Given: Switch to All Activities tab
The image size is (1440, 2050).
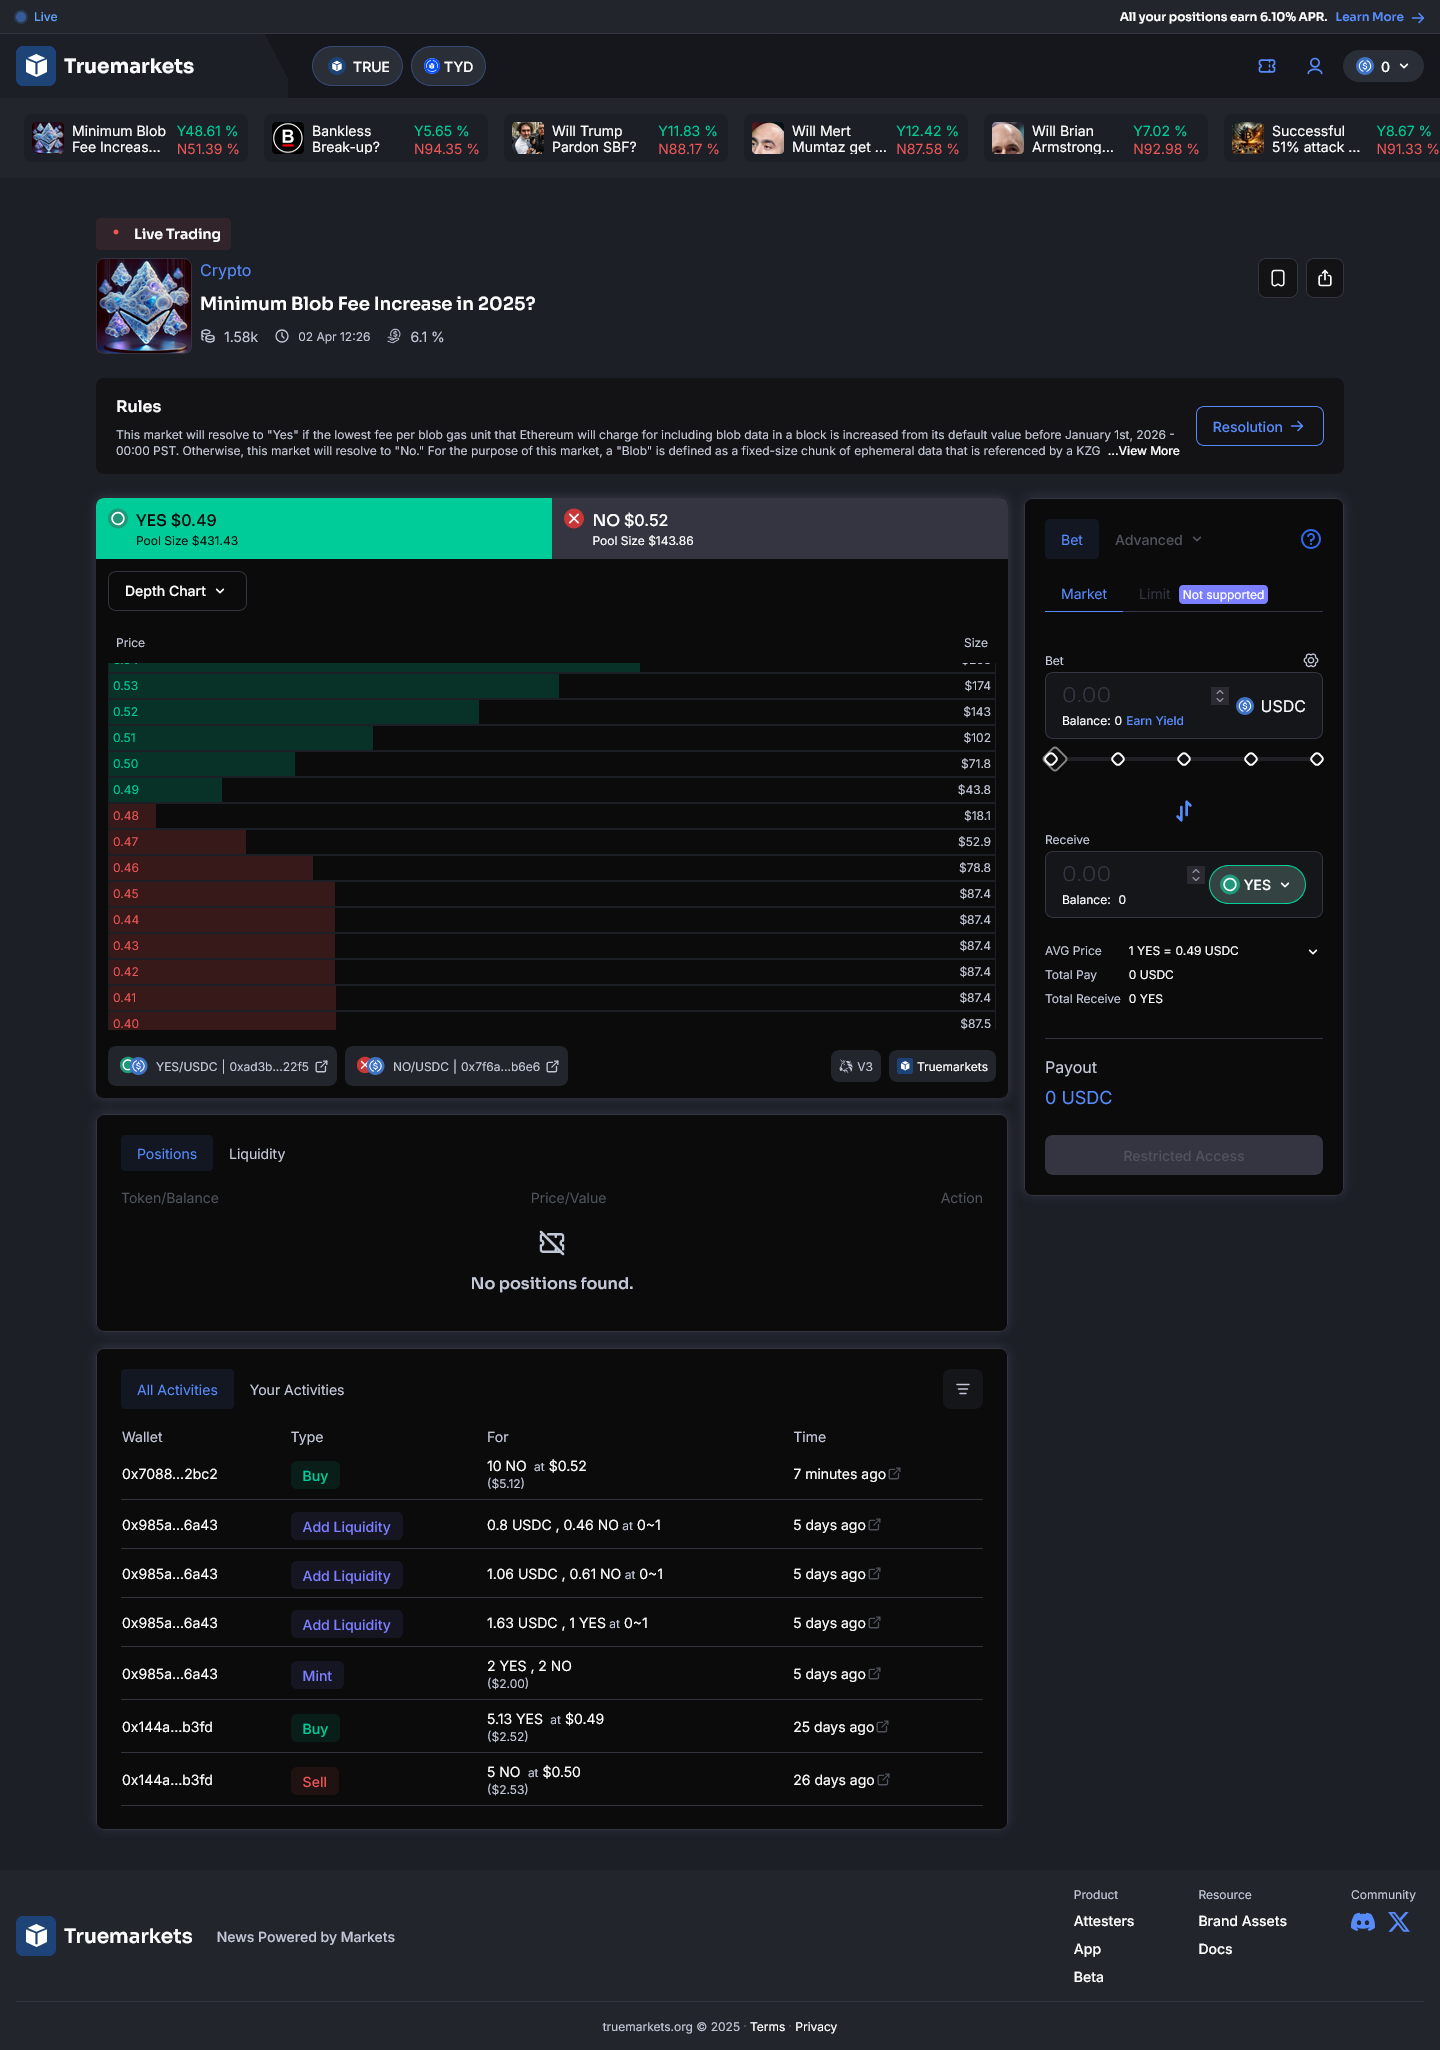Looking at the screenshot, I should tap(177, 1389).
